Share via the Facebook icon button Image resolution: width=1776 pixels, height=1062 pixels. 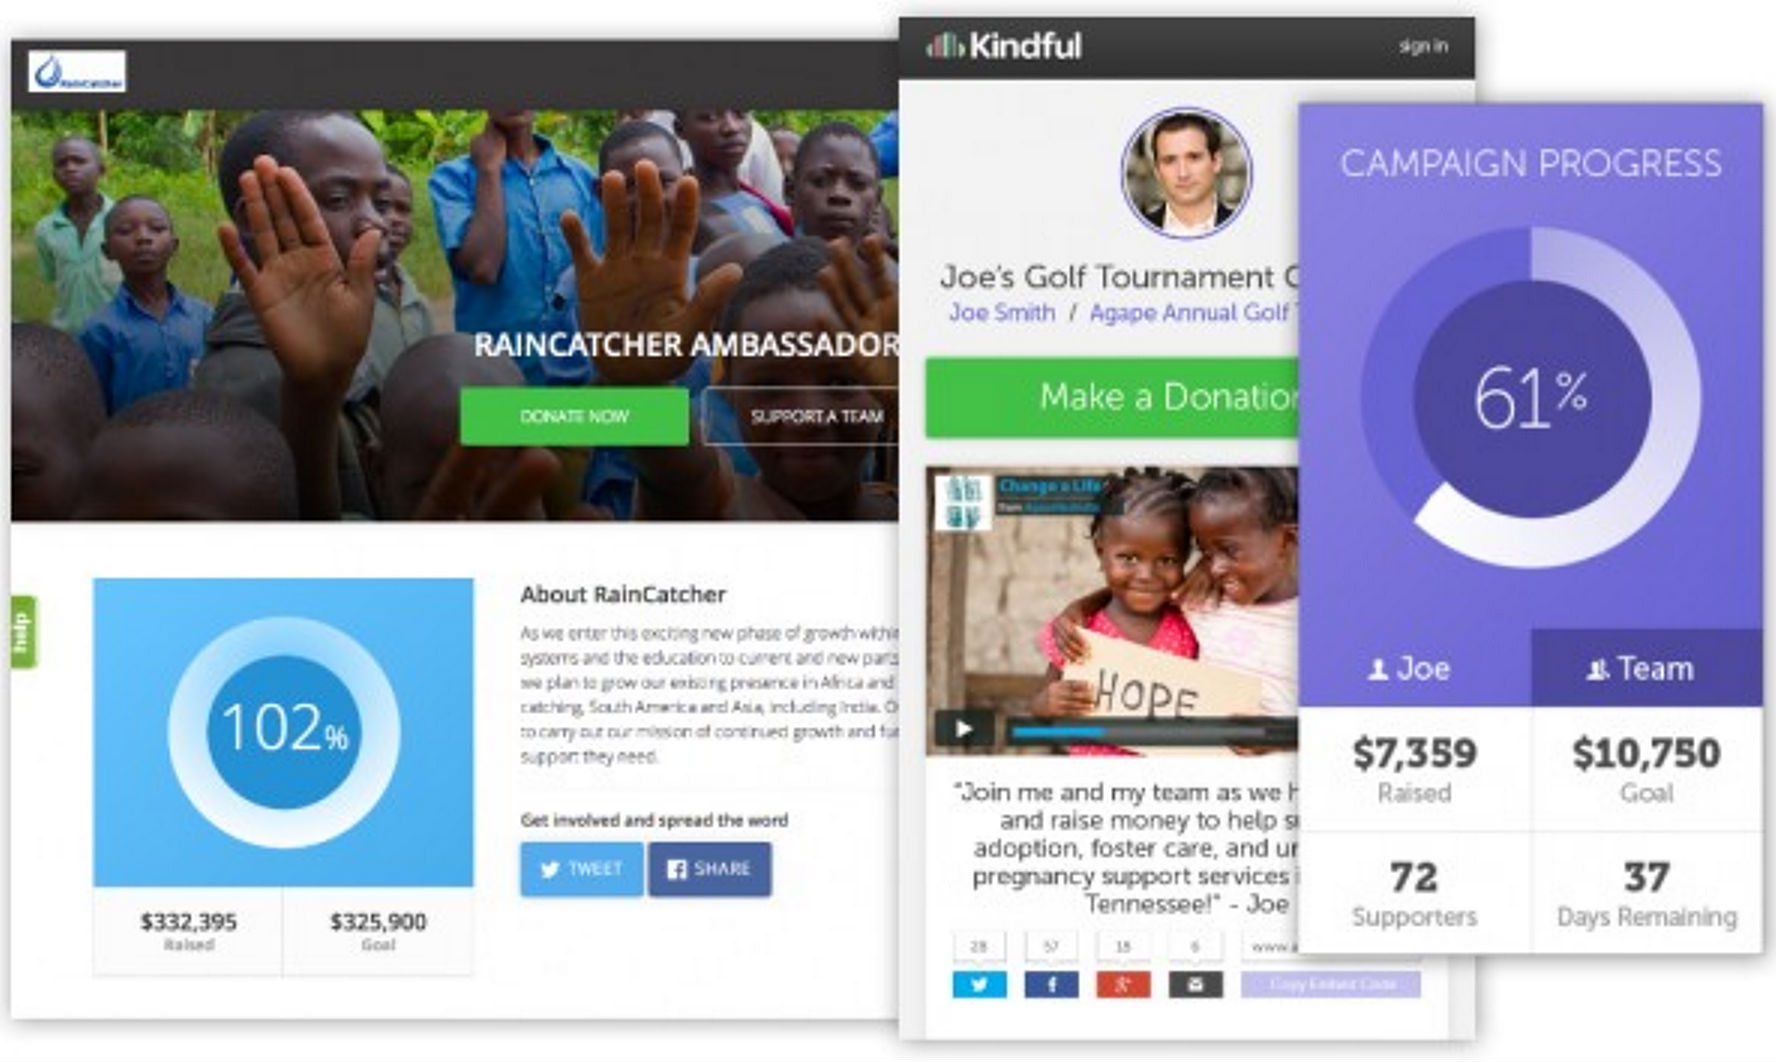[1051, 985]
